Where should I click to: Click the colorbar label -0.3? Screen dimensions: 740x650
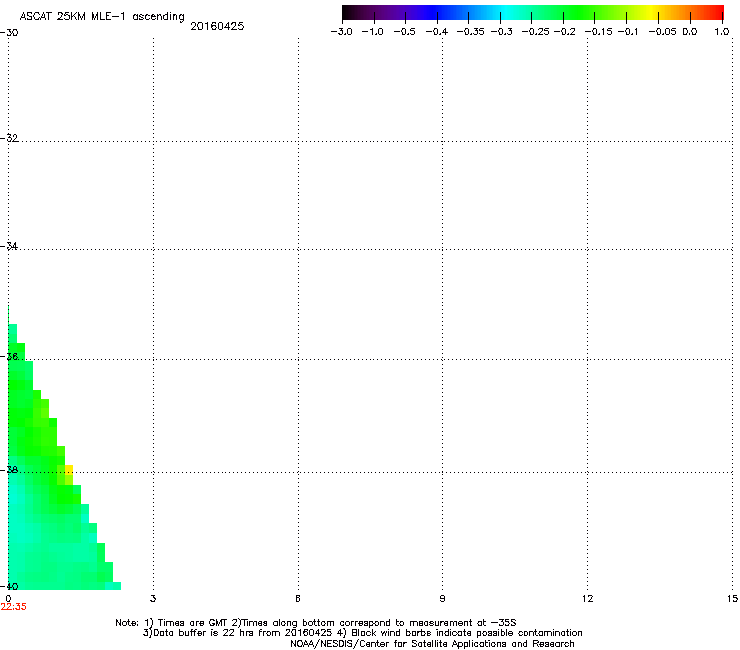click(x=502, y=32)
